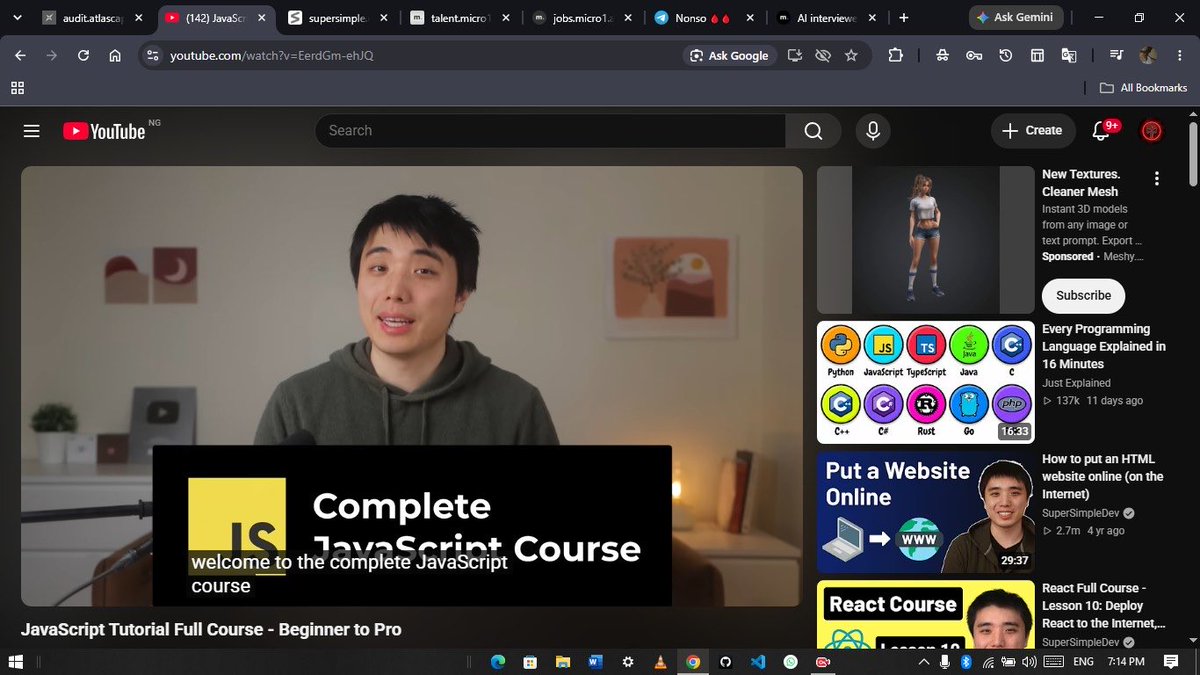
Task: Click the Ask Google button in address bar
Action: [x=729, y=56]
